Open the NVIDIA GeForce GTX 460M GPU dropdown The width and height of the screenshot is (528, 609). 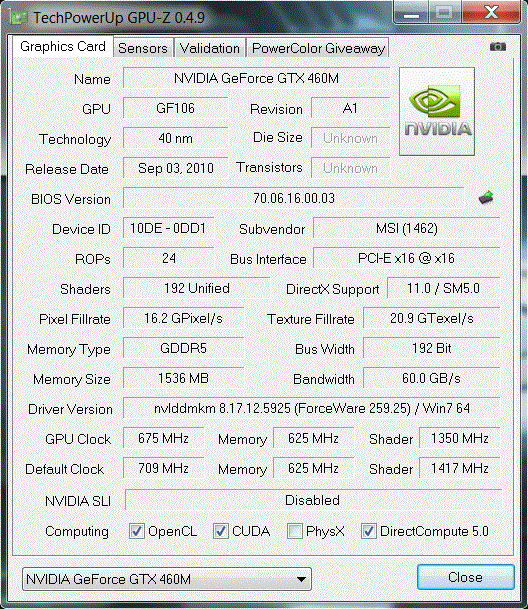point(167,579)
